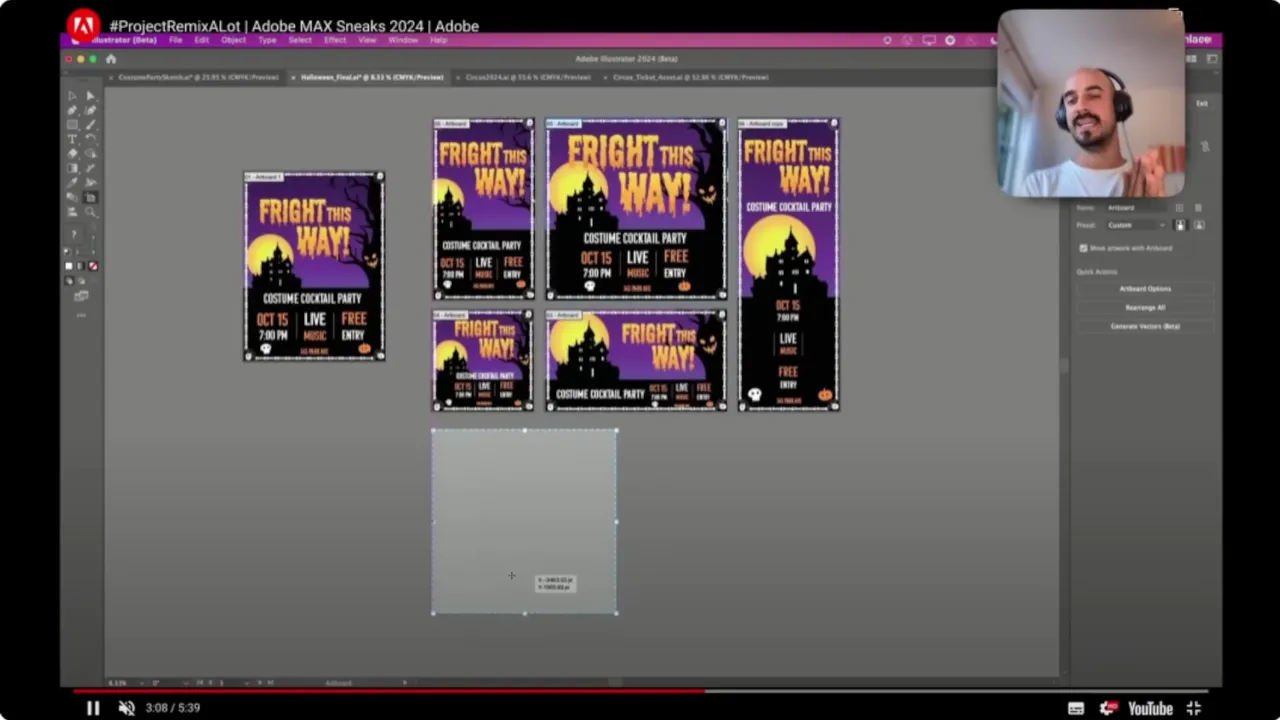Screen dimensions: 1280x720
Task: Pause the video playback
Action: coord(92,708)
